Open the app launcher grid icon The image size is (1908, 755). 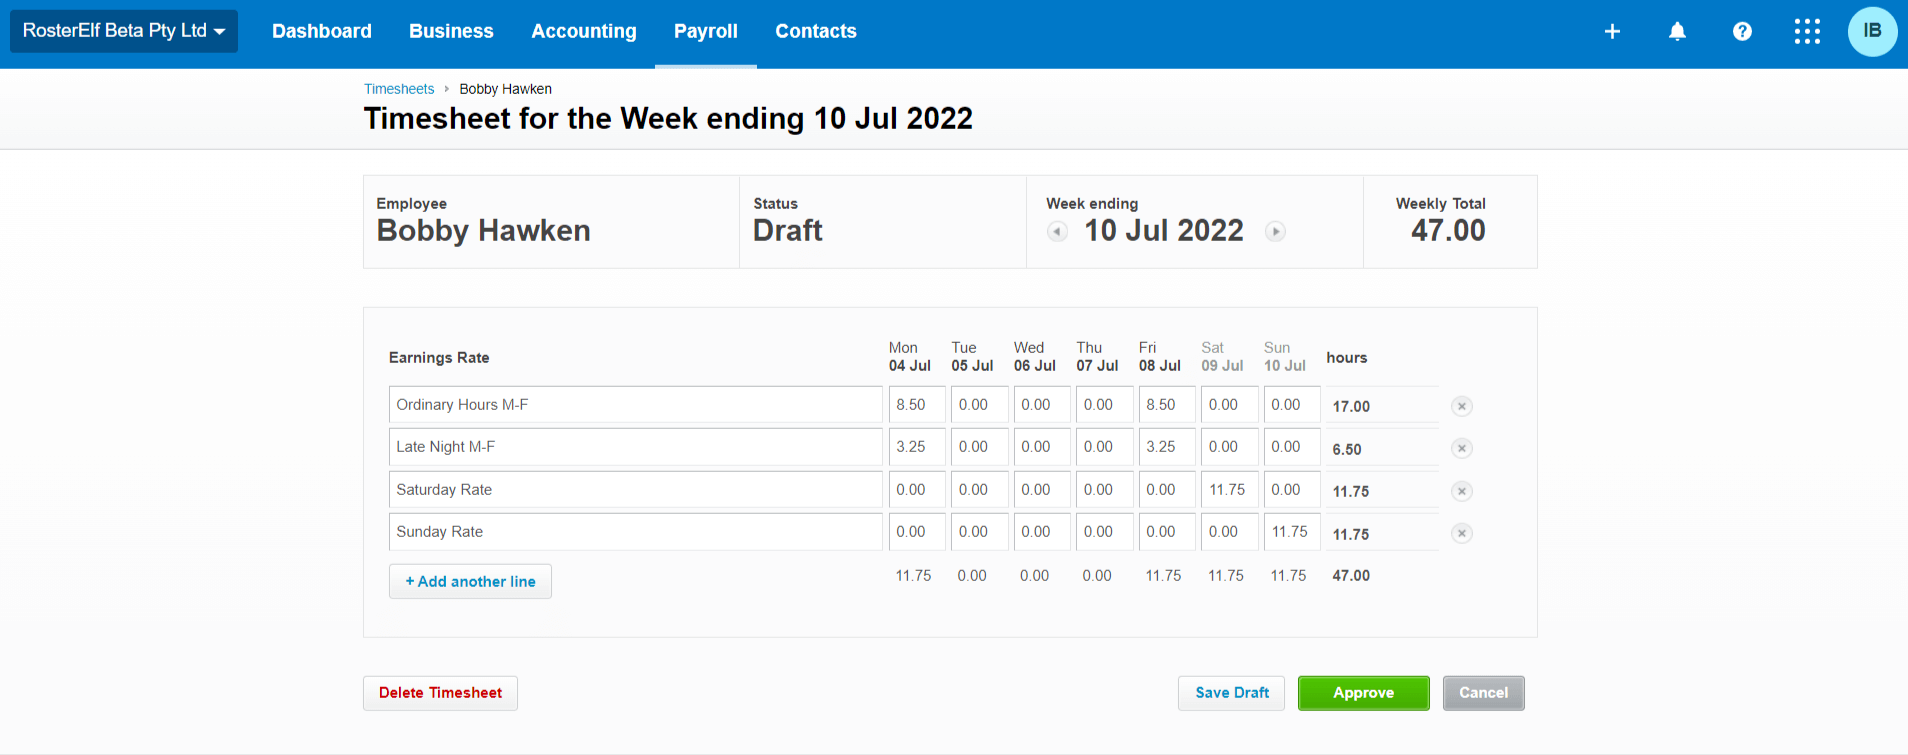(1807, 31)
